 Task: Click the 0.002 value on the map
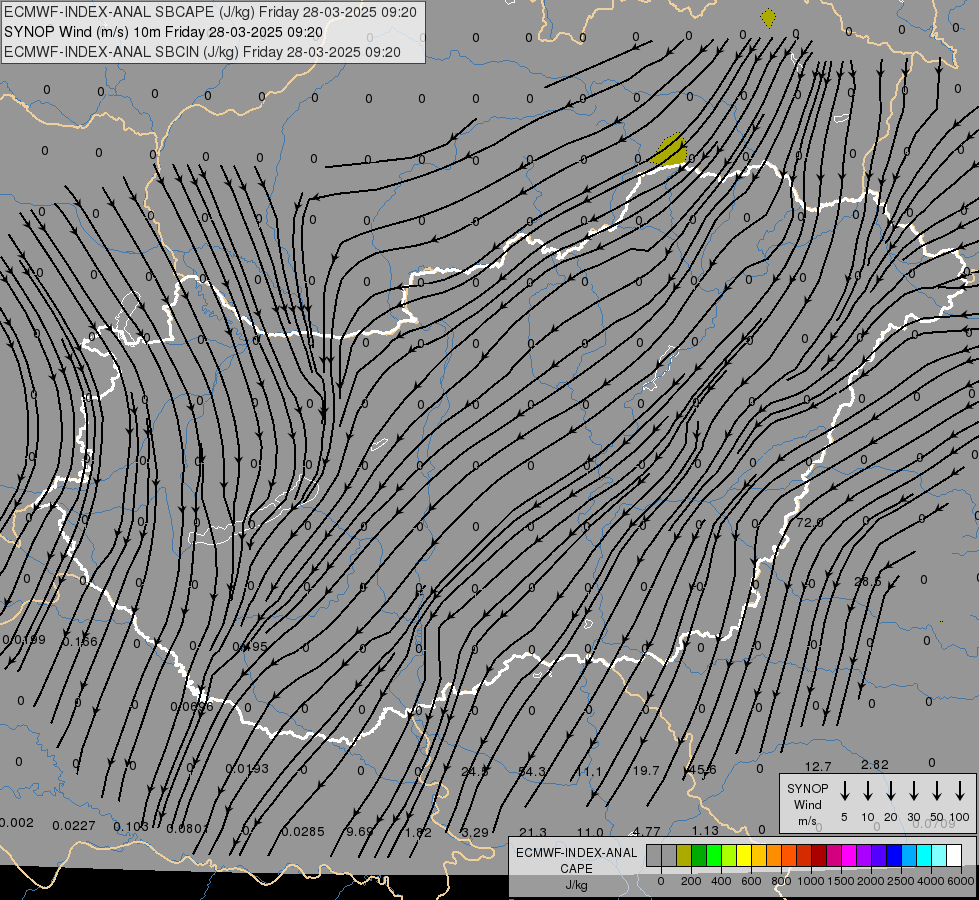tap(16, 823)
